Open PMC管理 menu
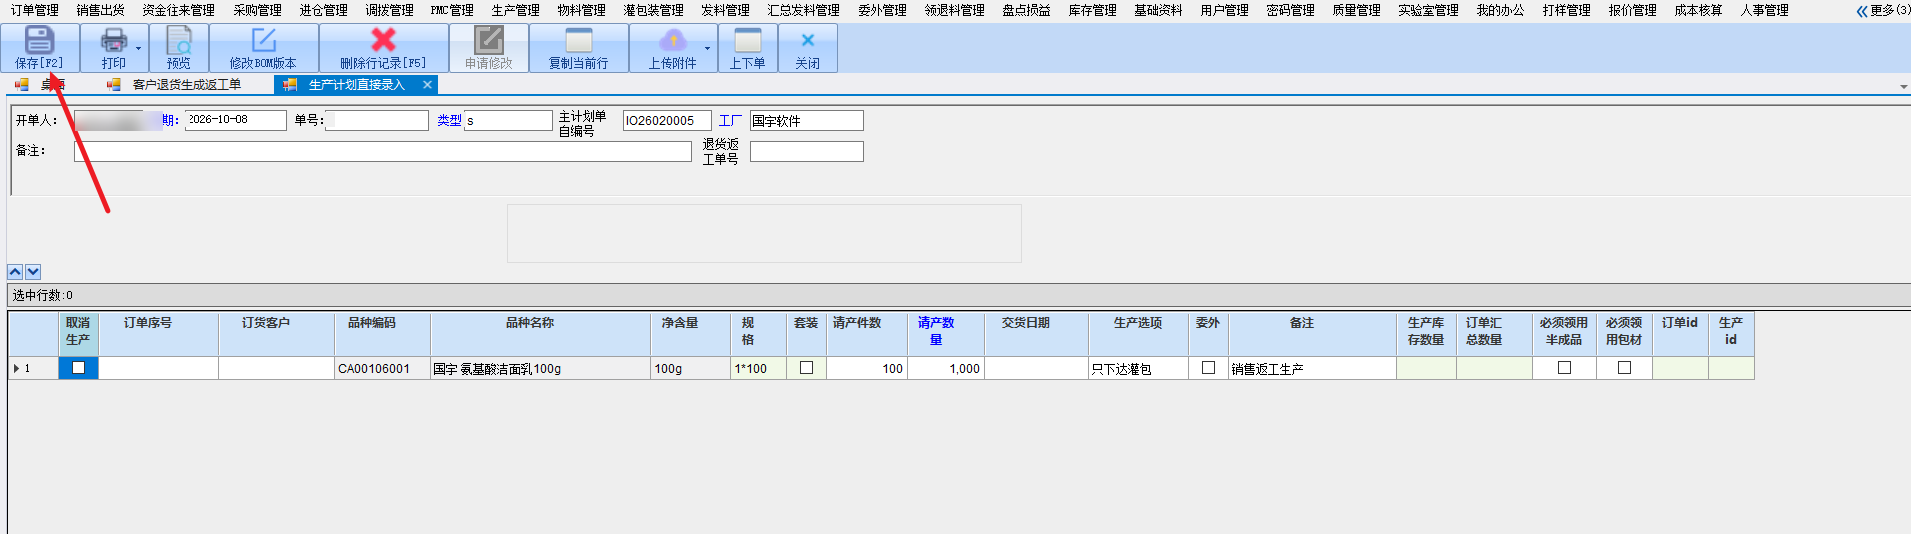The width and height of the screenshot is (1911, 534). tap(452, 10)
